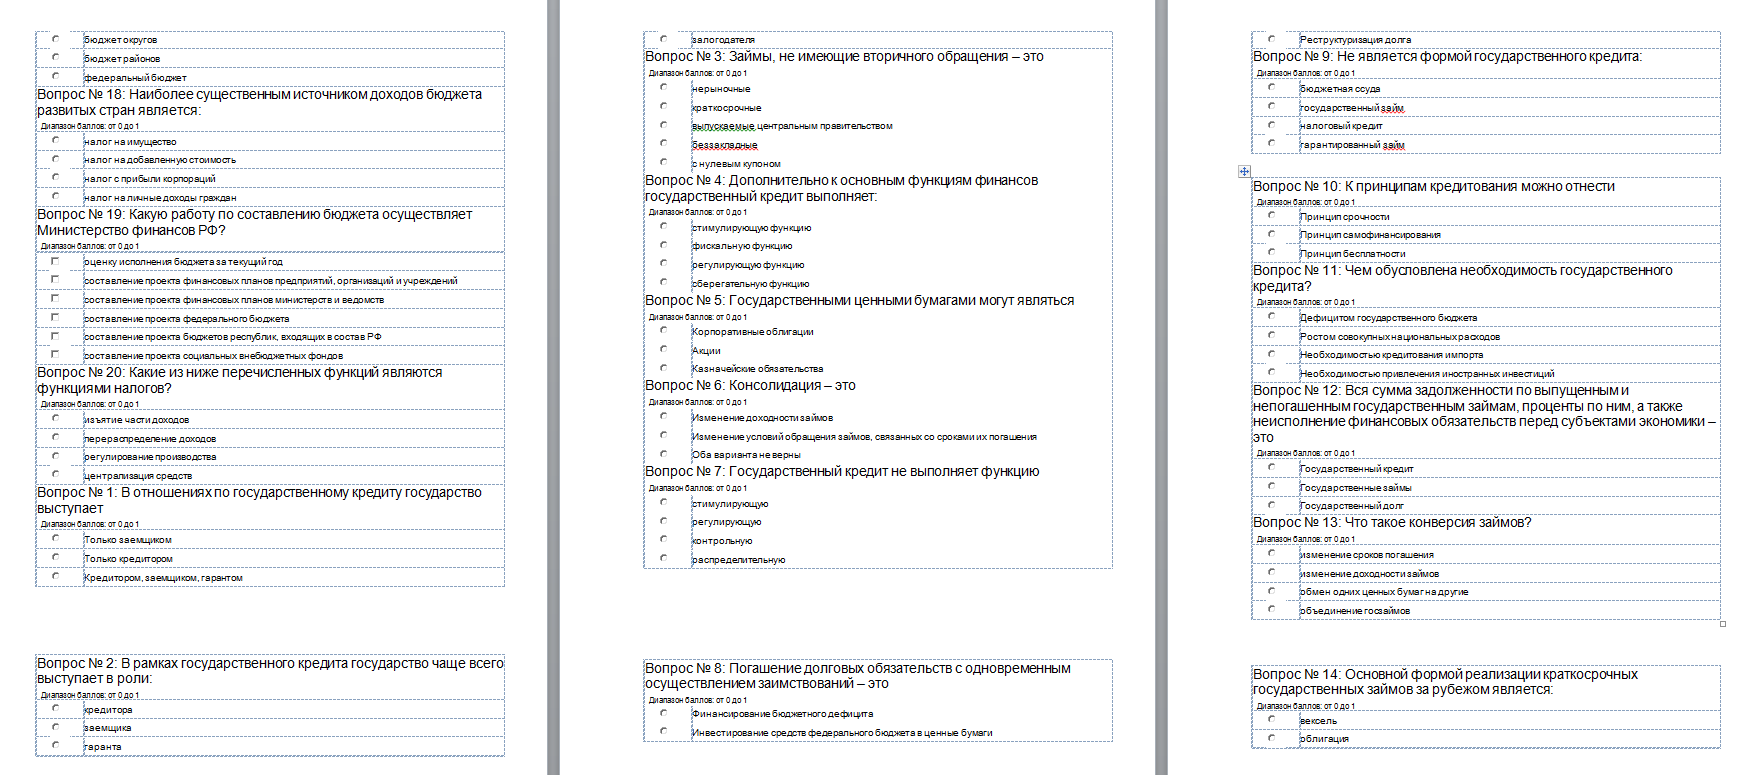The height and width of the screenshot is (775, 1740).
Task: Choose 'Государственный долг' in Вопрос № 12
Action: 1272,504
